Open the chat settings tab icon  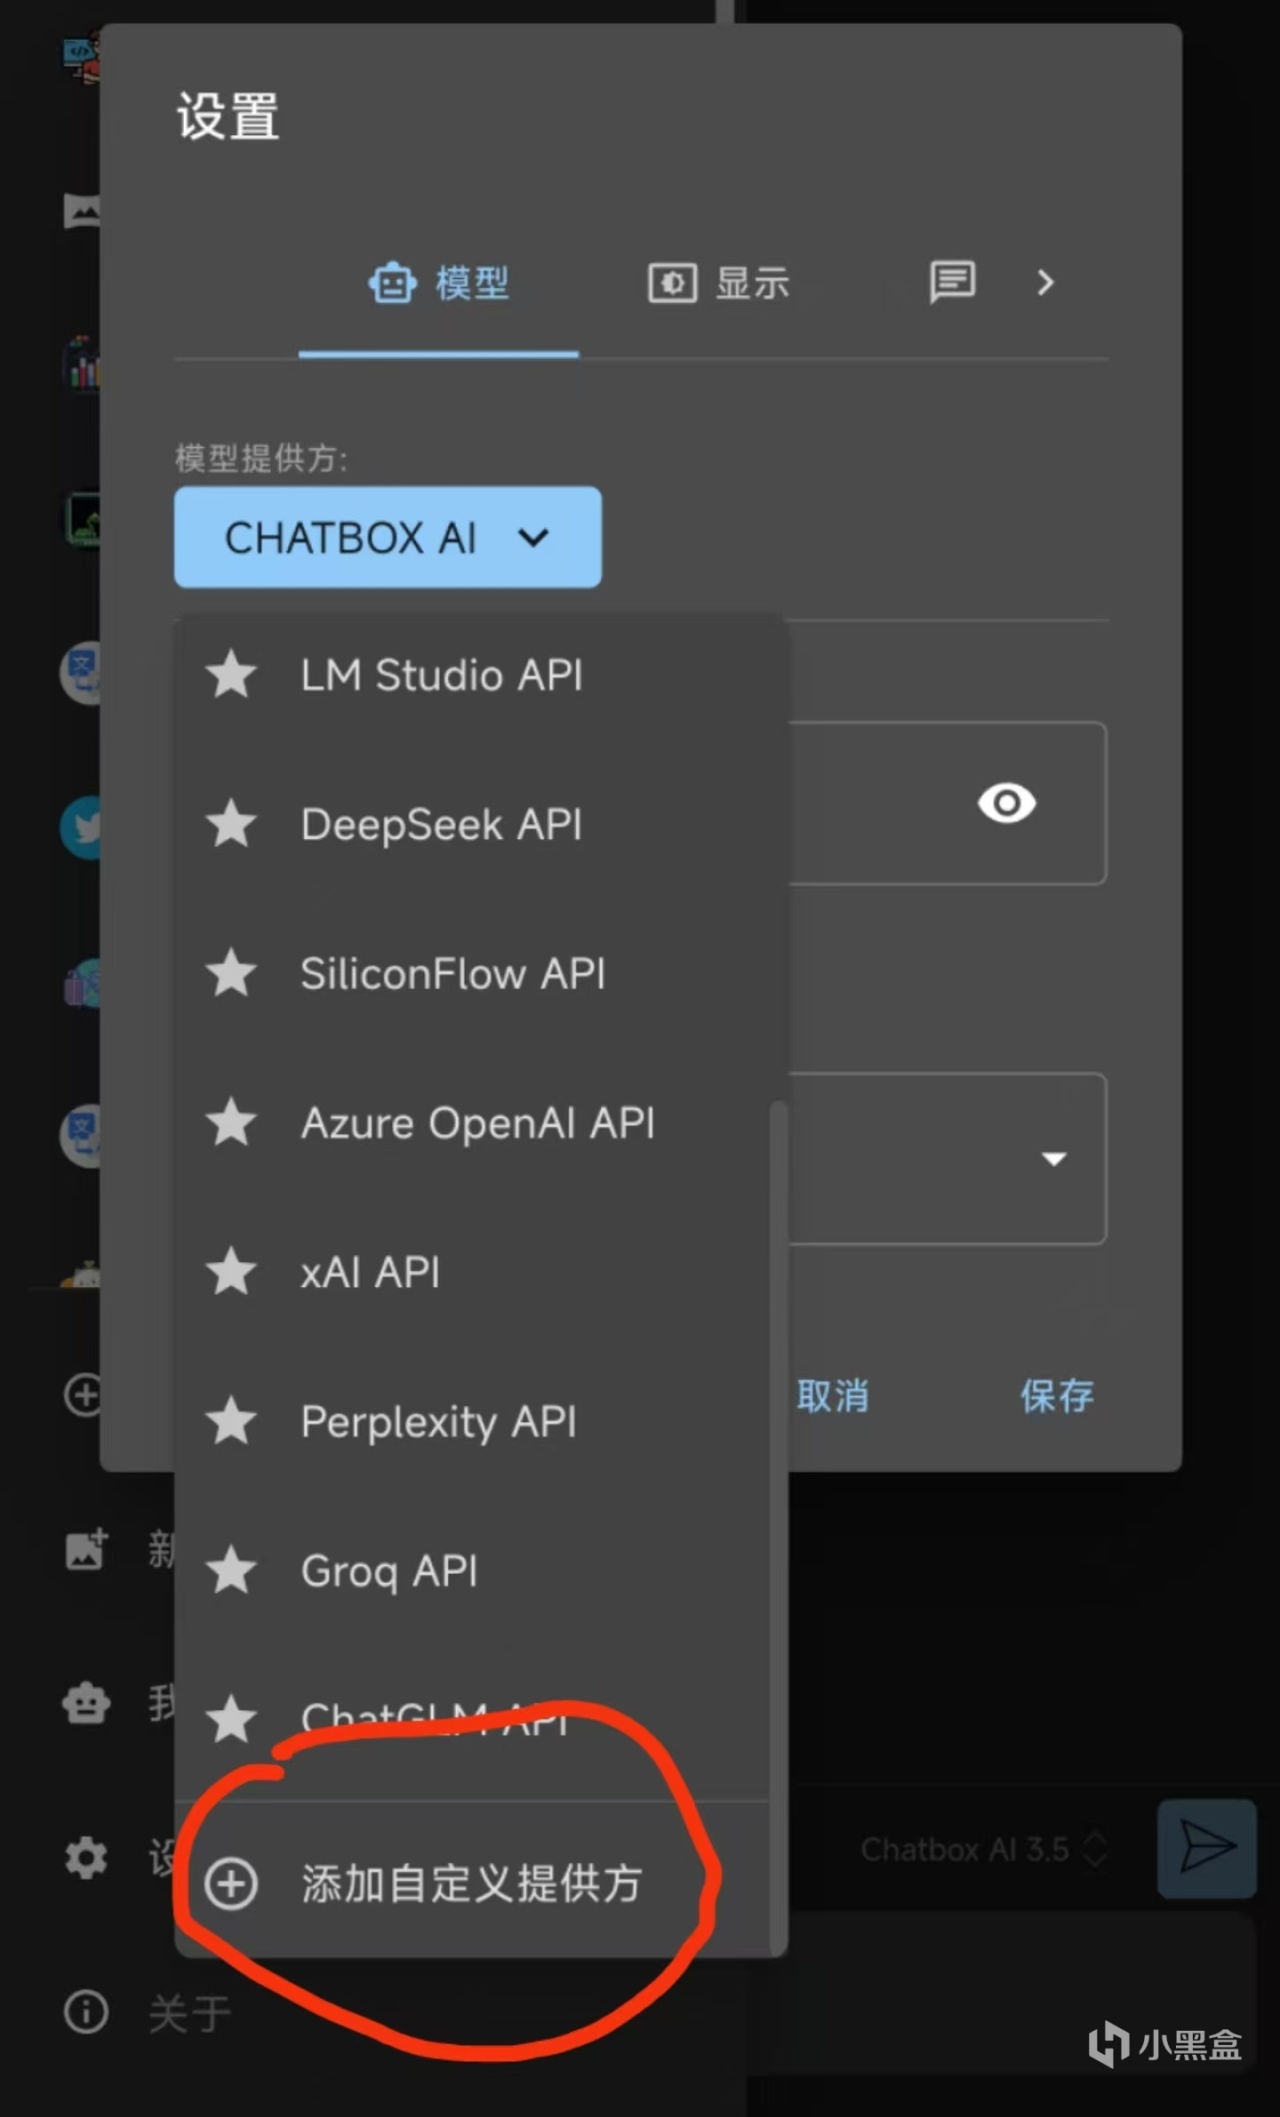pos(952,282)
